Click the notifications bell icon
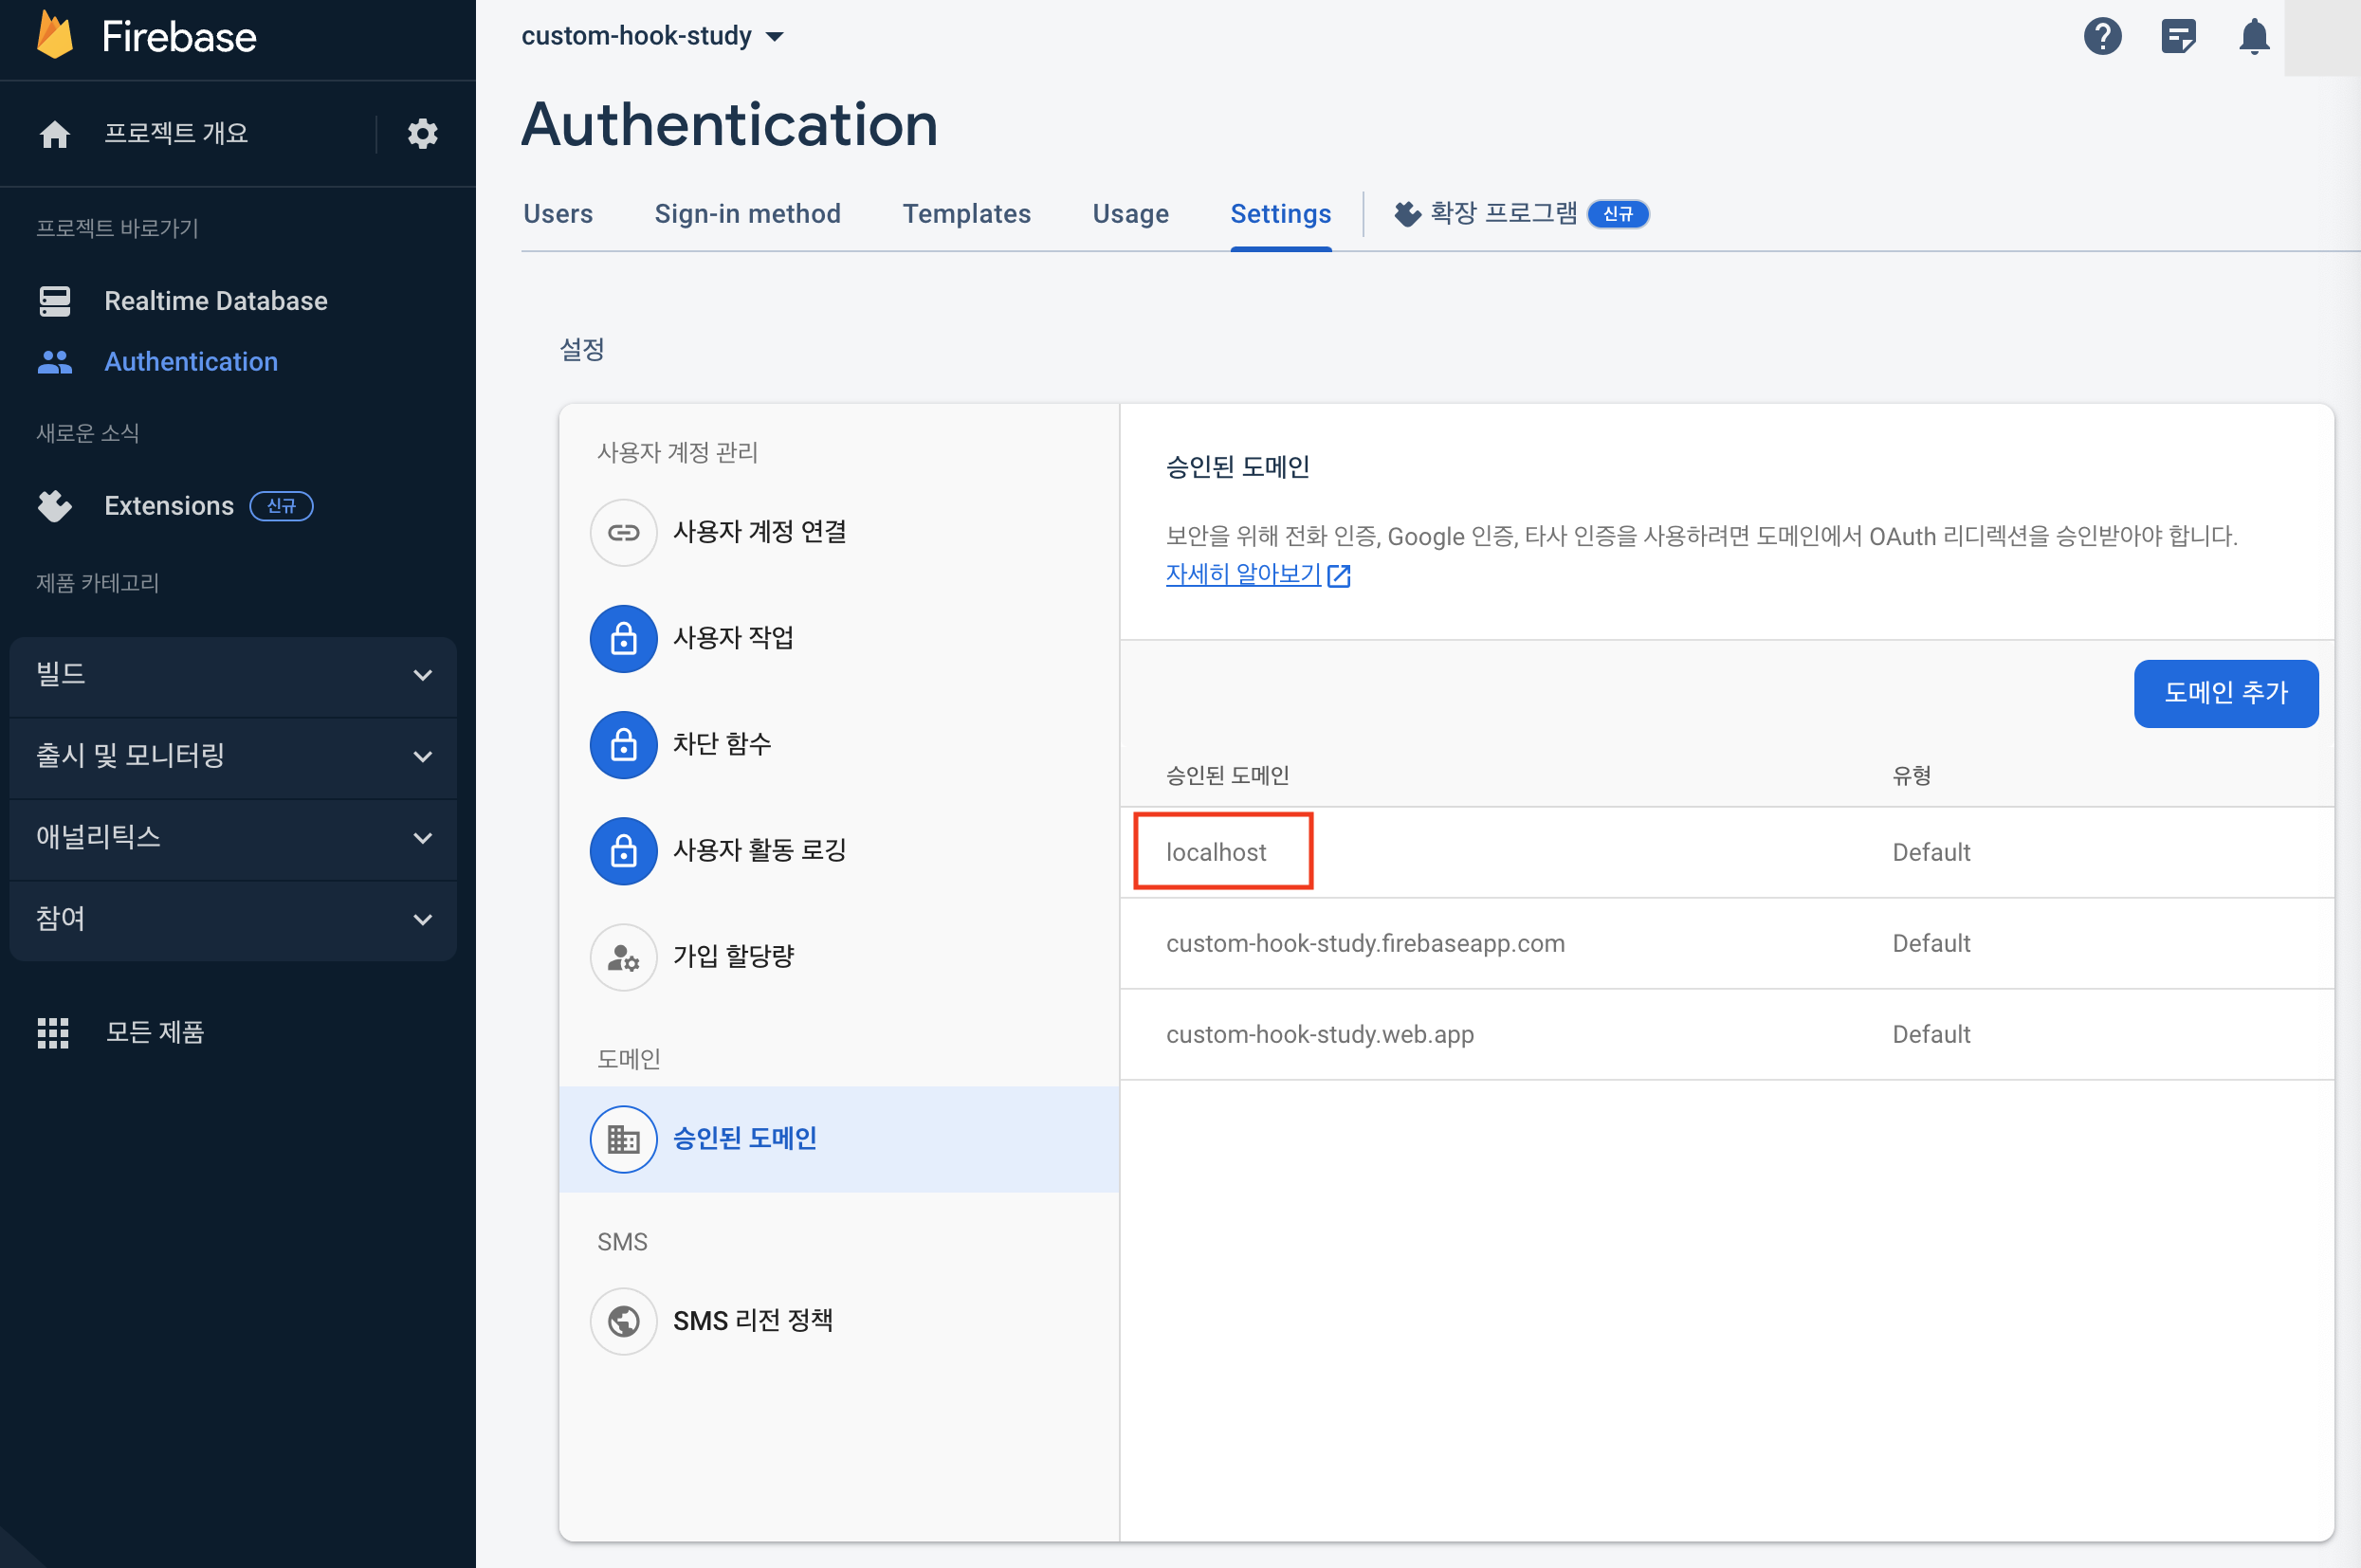Image resolution: width=2361 pixels, height=1568 pixels. (x=2253, y=37)
